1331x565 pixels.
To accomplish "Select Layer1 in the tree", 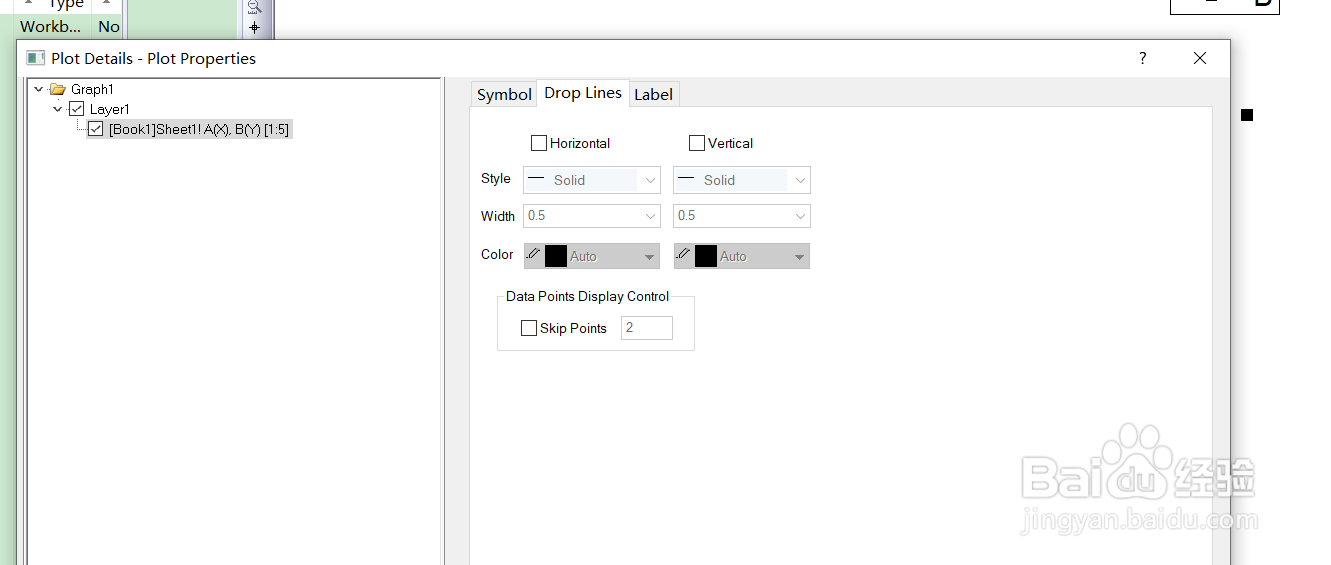I will tap(110, 109).
